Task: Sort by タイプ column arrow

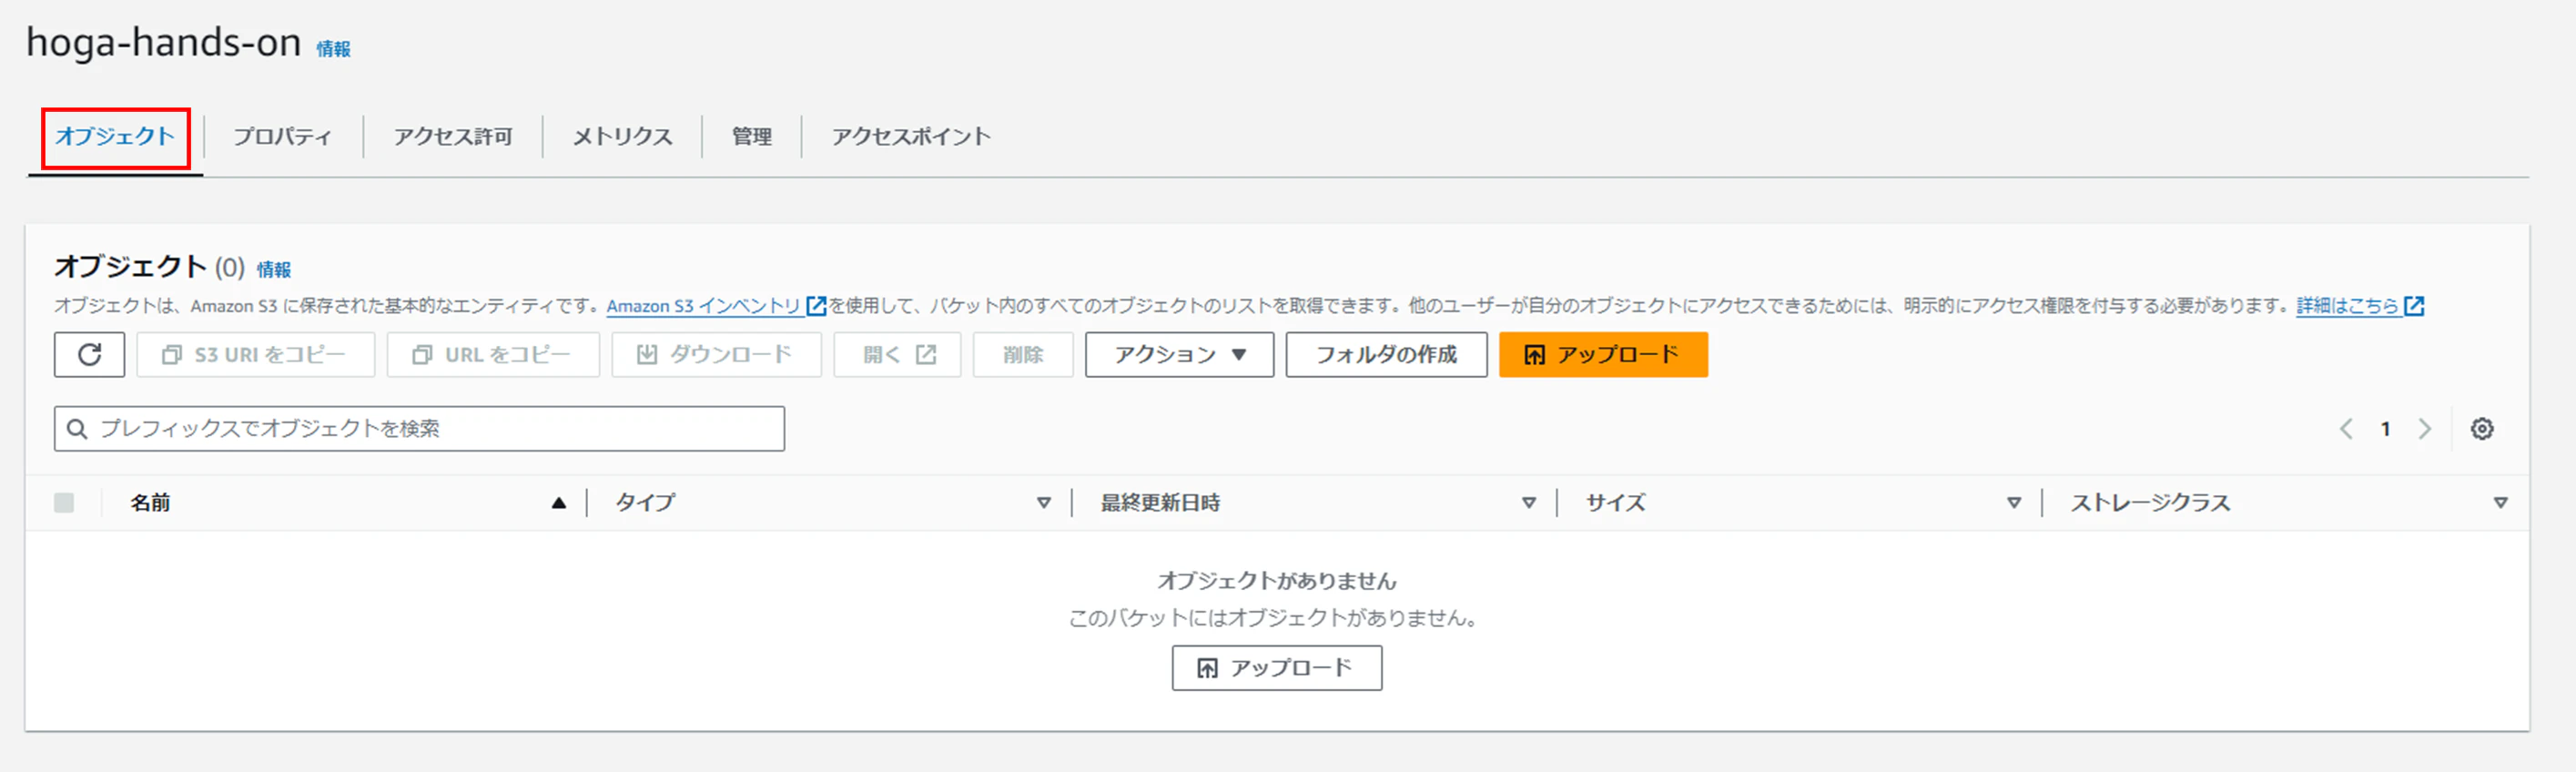Action: point(1044,503)
